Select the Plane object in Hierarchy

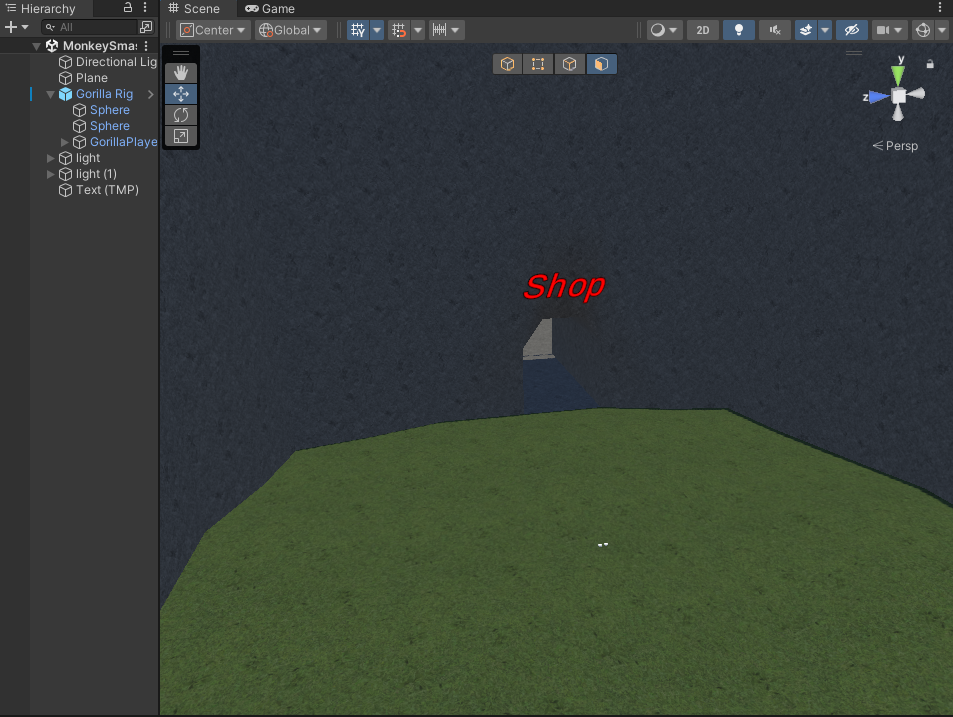click(x=83, y=78)
